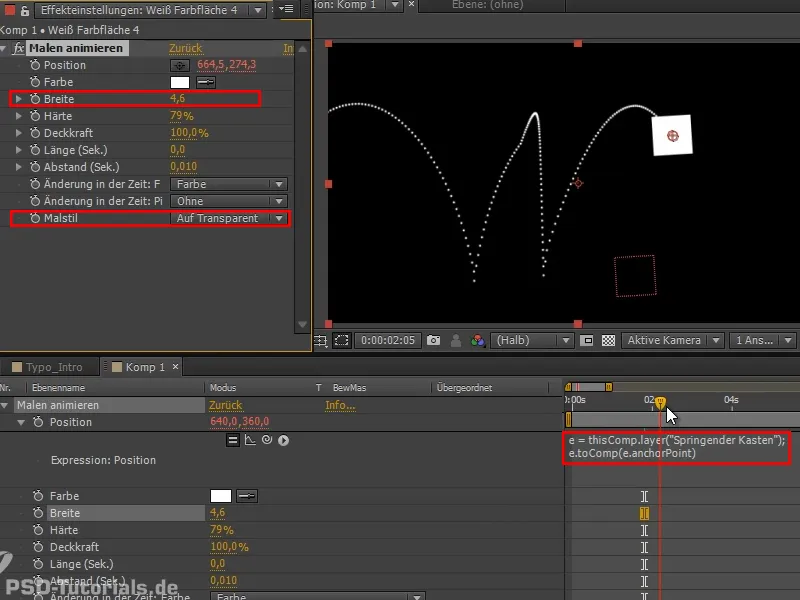The image size is (800, 600).
Task: Click Zurück link in timeline
Action: coord(226,405)
